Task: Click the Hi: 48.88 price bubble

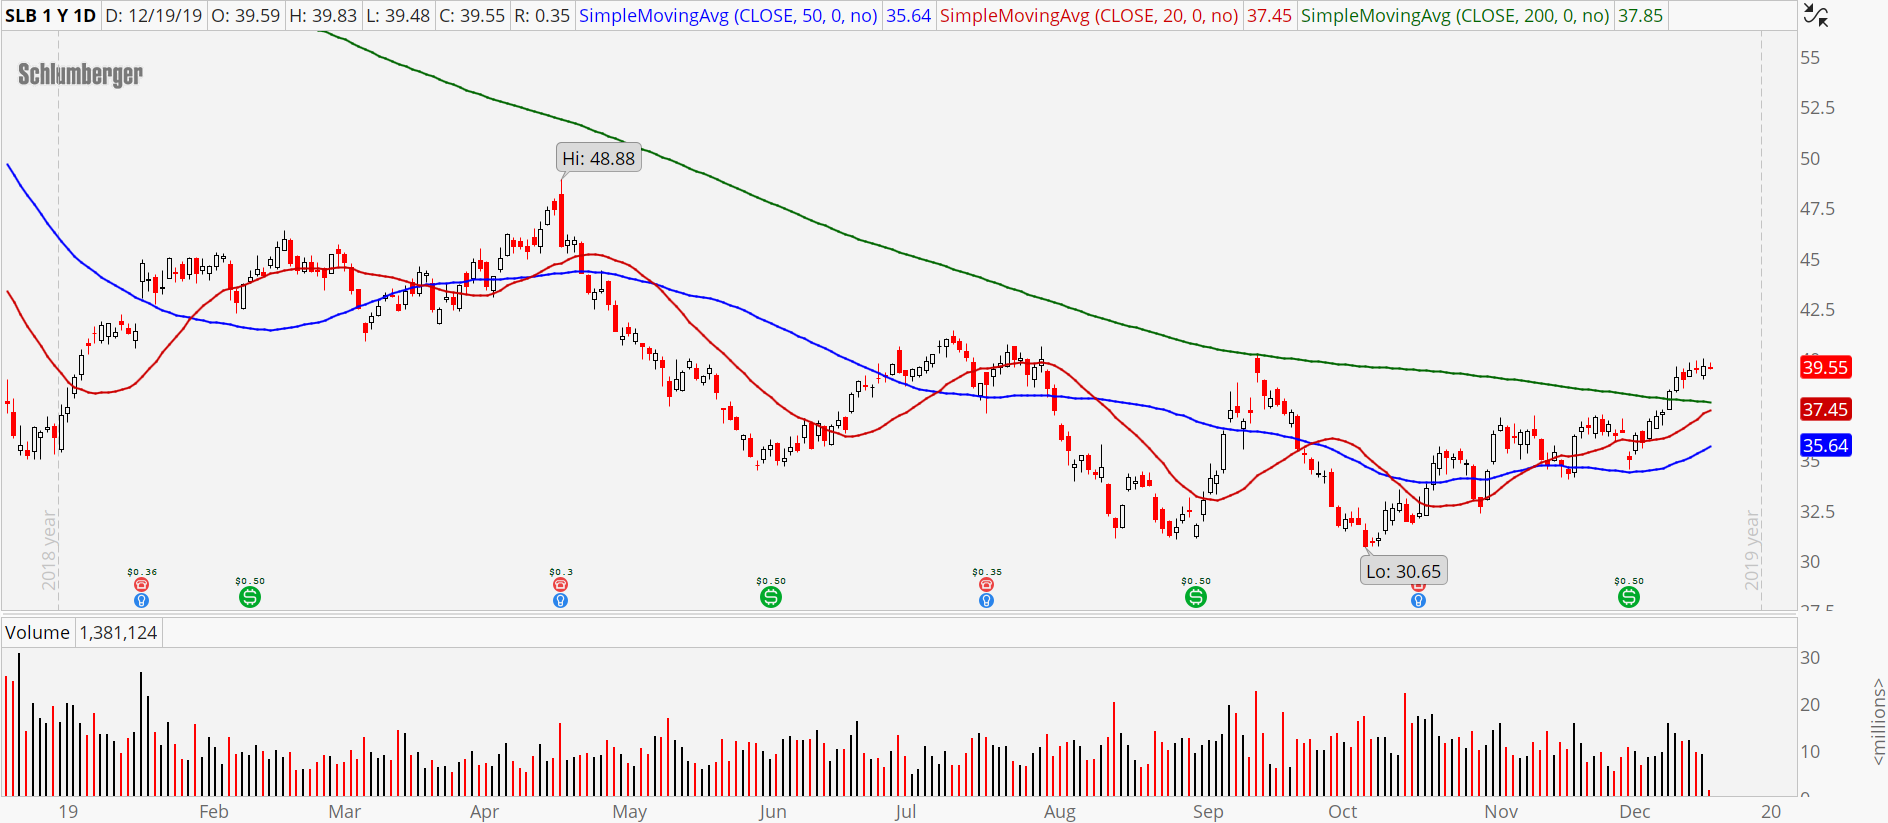Action: click(598, 158)
